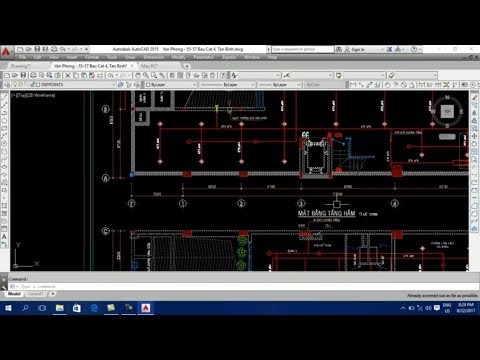Open the Windows Start menu
The height and width of the screenshot is (360, 480).
[x=8, y=308]
